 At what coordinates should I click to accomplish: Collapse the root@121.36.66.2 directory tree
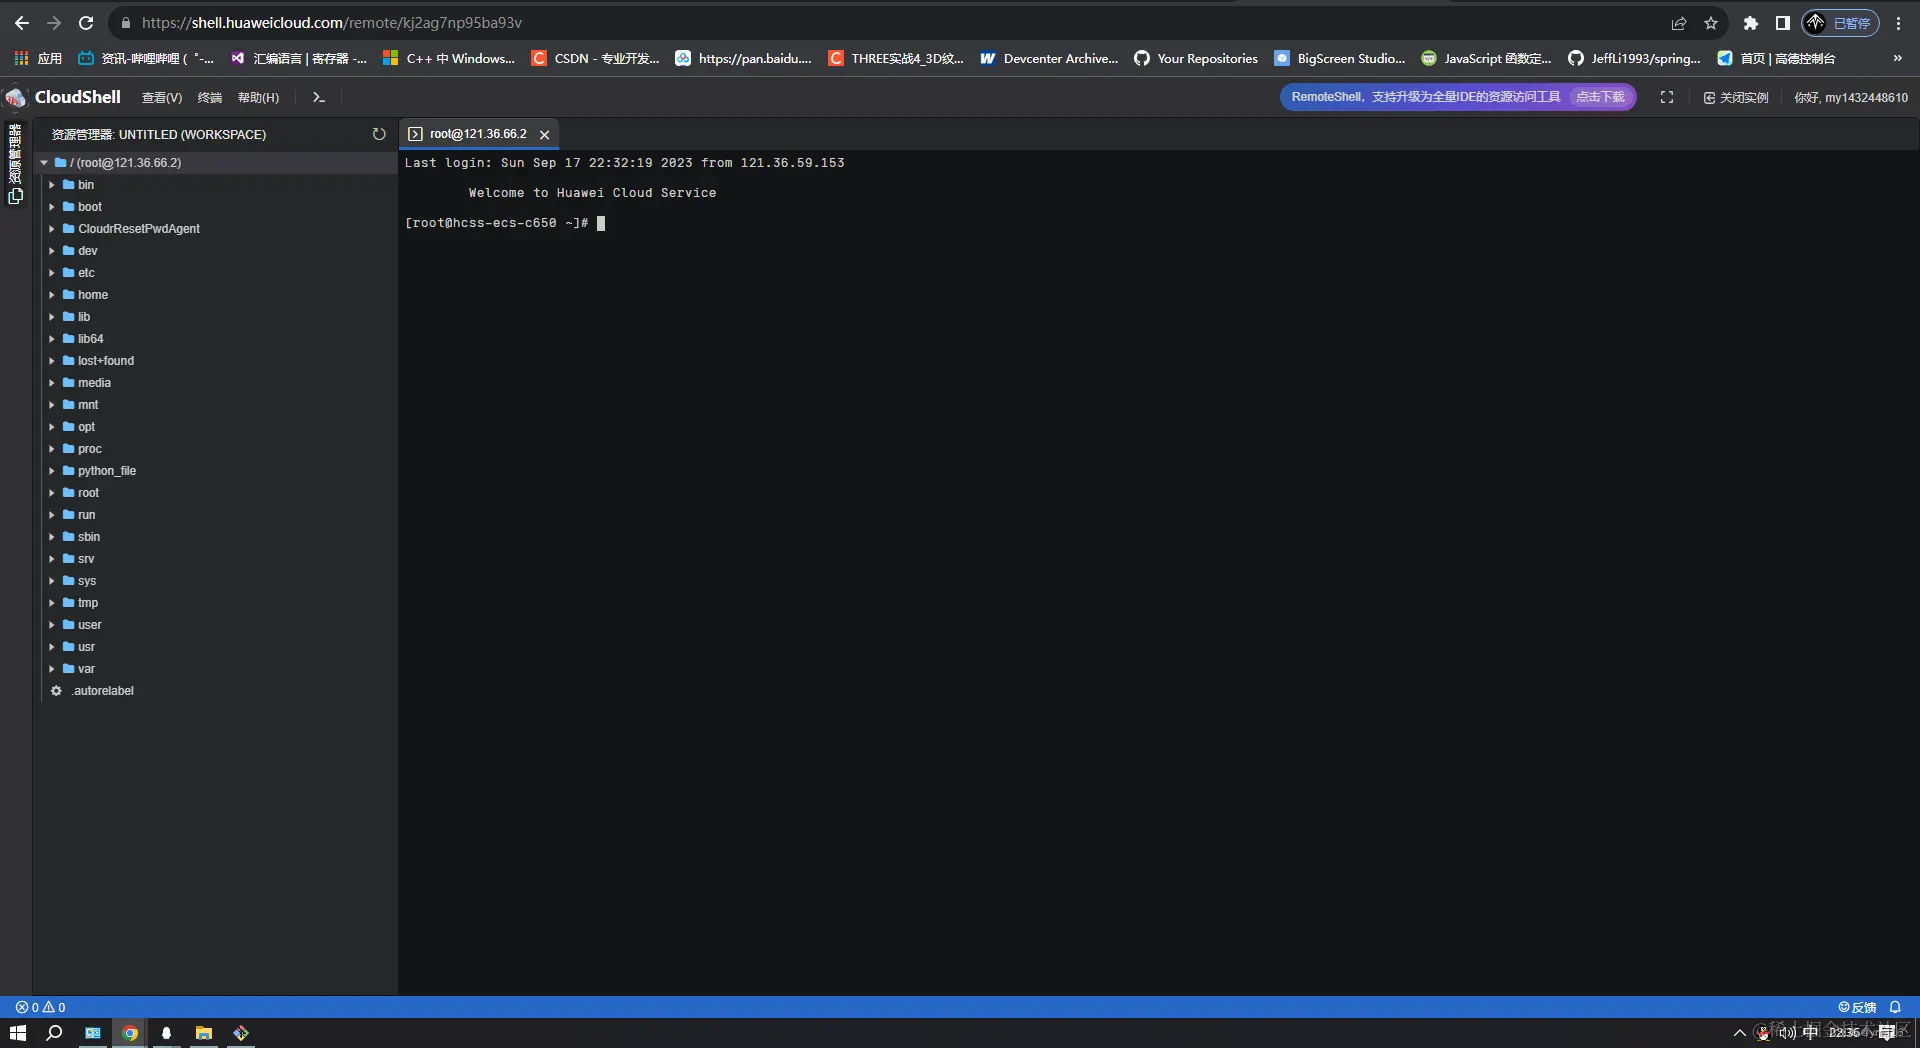coord(44,162)
